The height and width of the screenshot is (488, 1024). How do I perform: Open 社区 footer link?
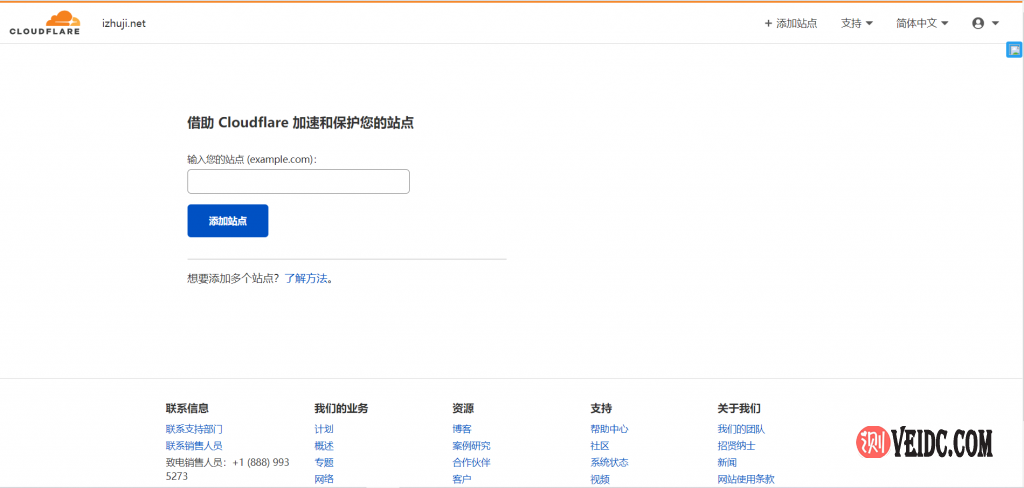pyautogui.click(x=600, y=446)
